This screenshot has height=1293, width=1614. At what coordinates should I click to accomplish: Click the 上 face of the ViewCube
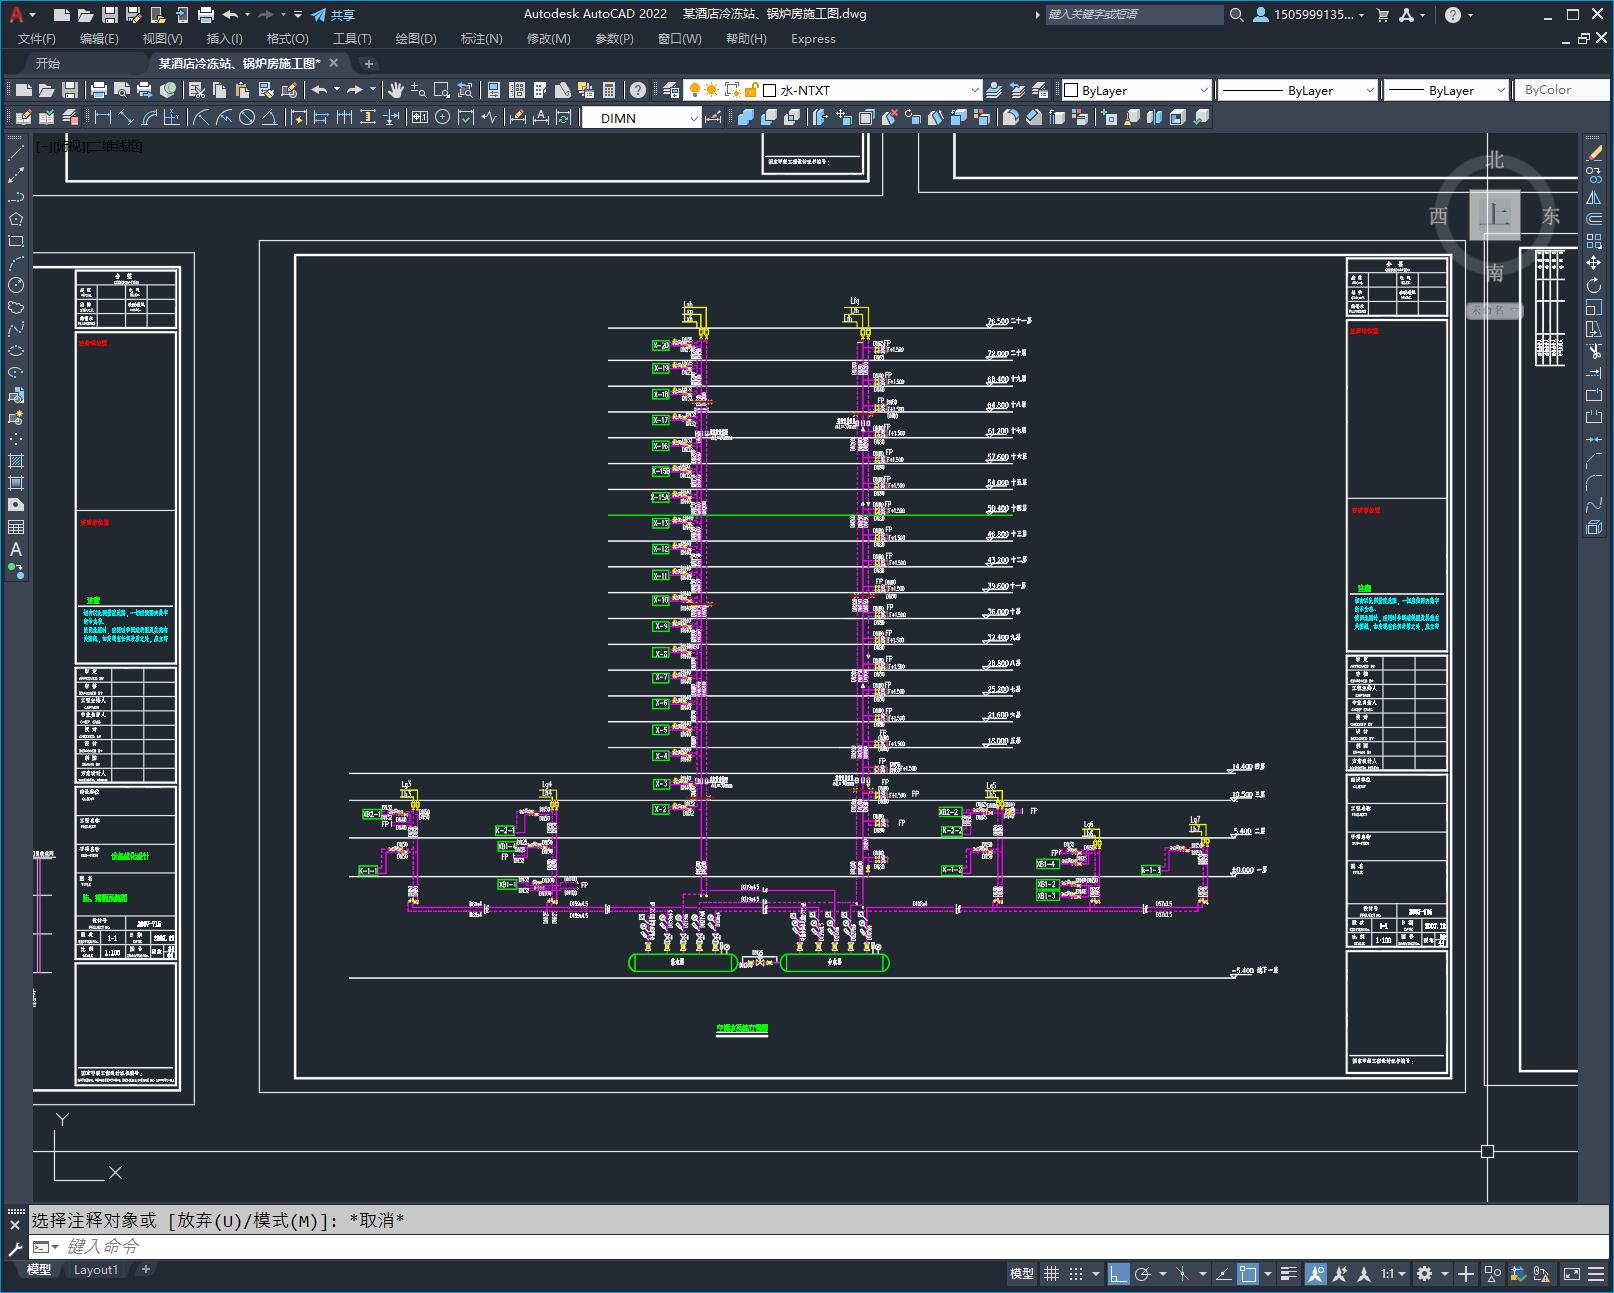tap(1495, 215)
